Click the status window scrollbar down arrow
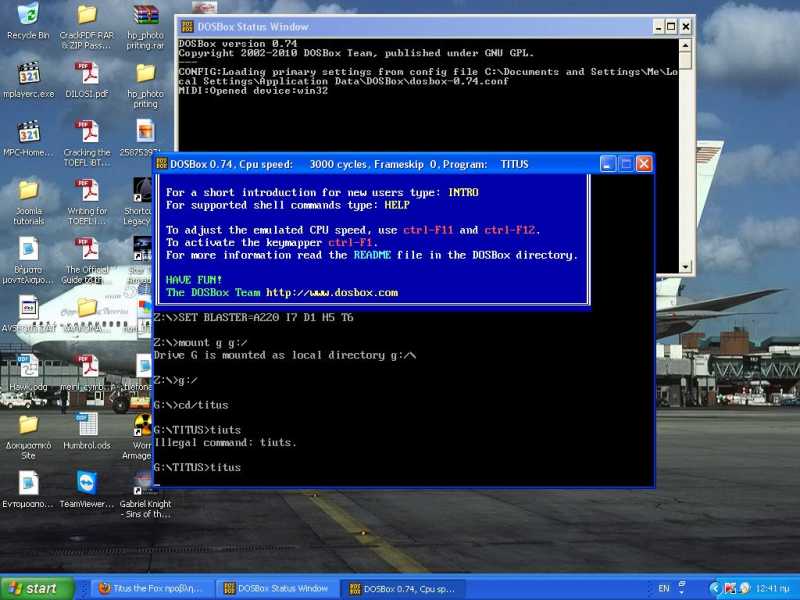Image resolution: width=800 pixels, height=600 pixels. [686, 267]
